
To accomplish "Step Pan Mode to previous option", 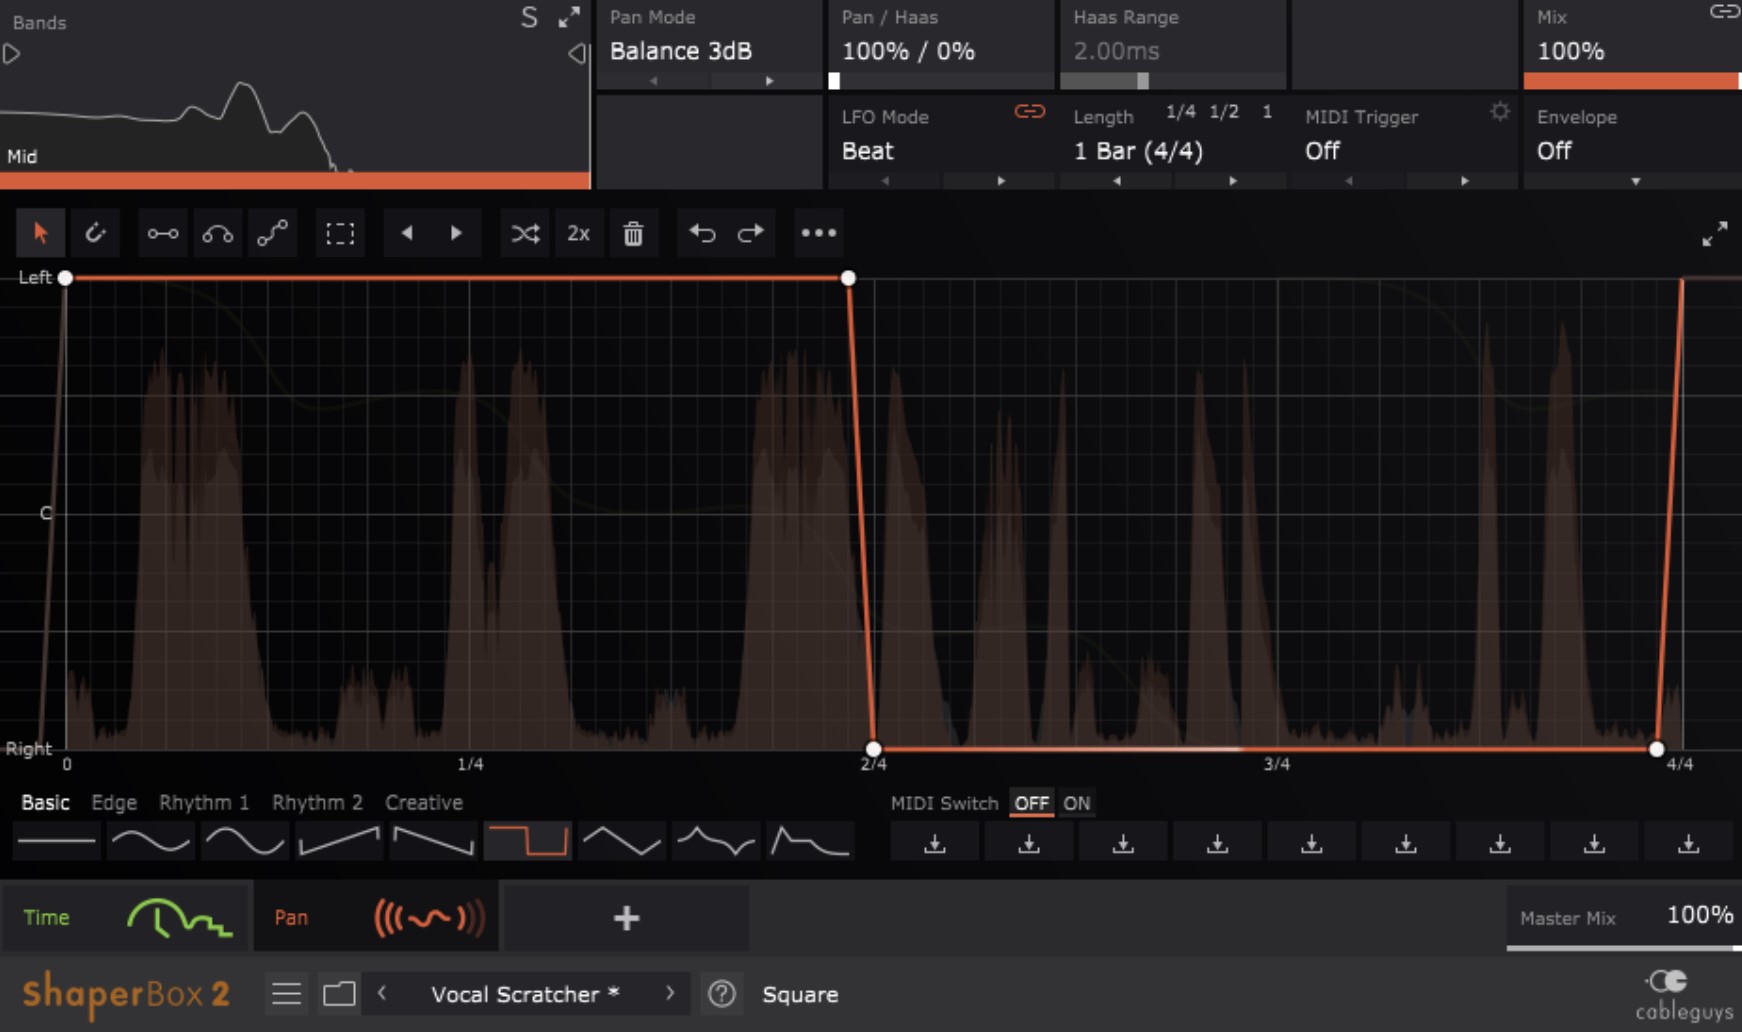I will coord(654,81).
